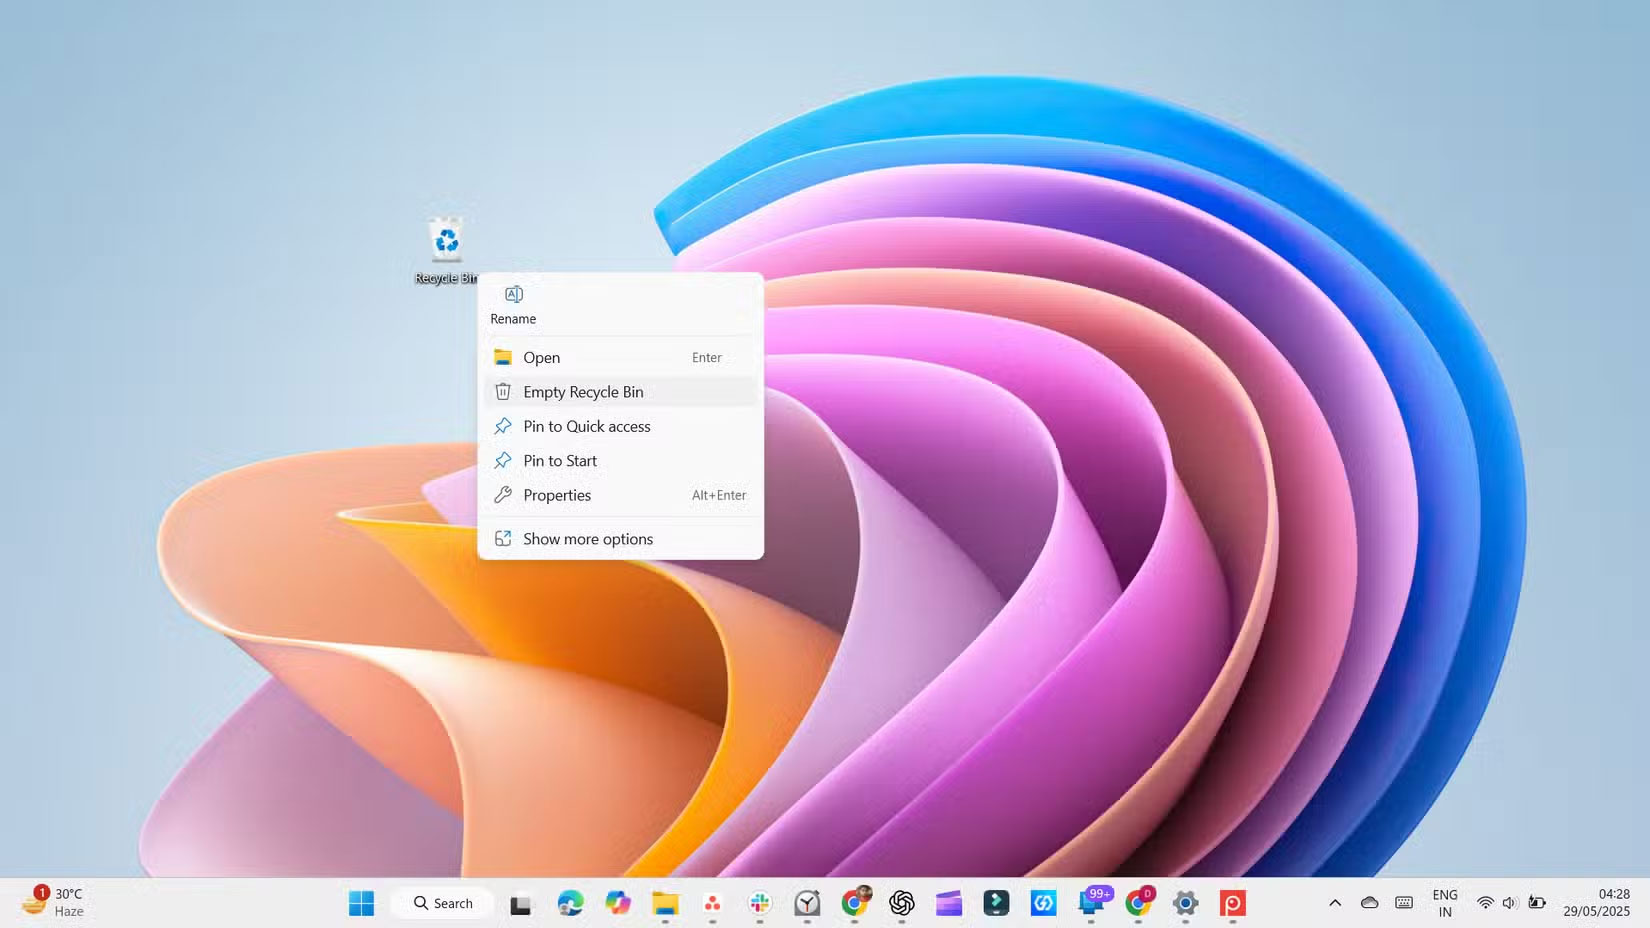Launch Slack from the taskbar

(x=760, y=903)
